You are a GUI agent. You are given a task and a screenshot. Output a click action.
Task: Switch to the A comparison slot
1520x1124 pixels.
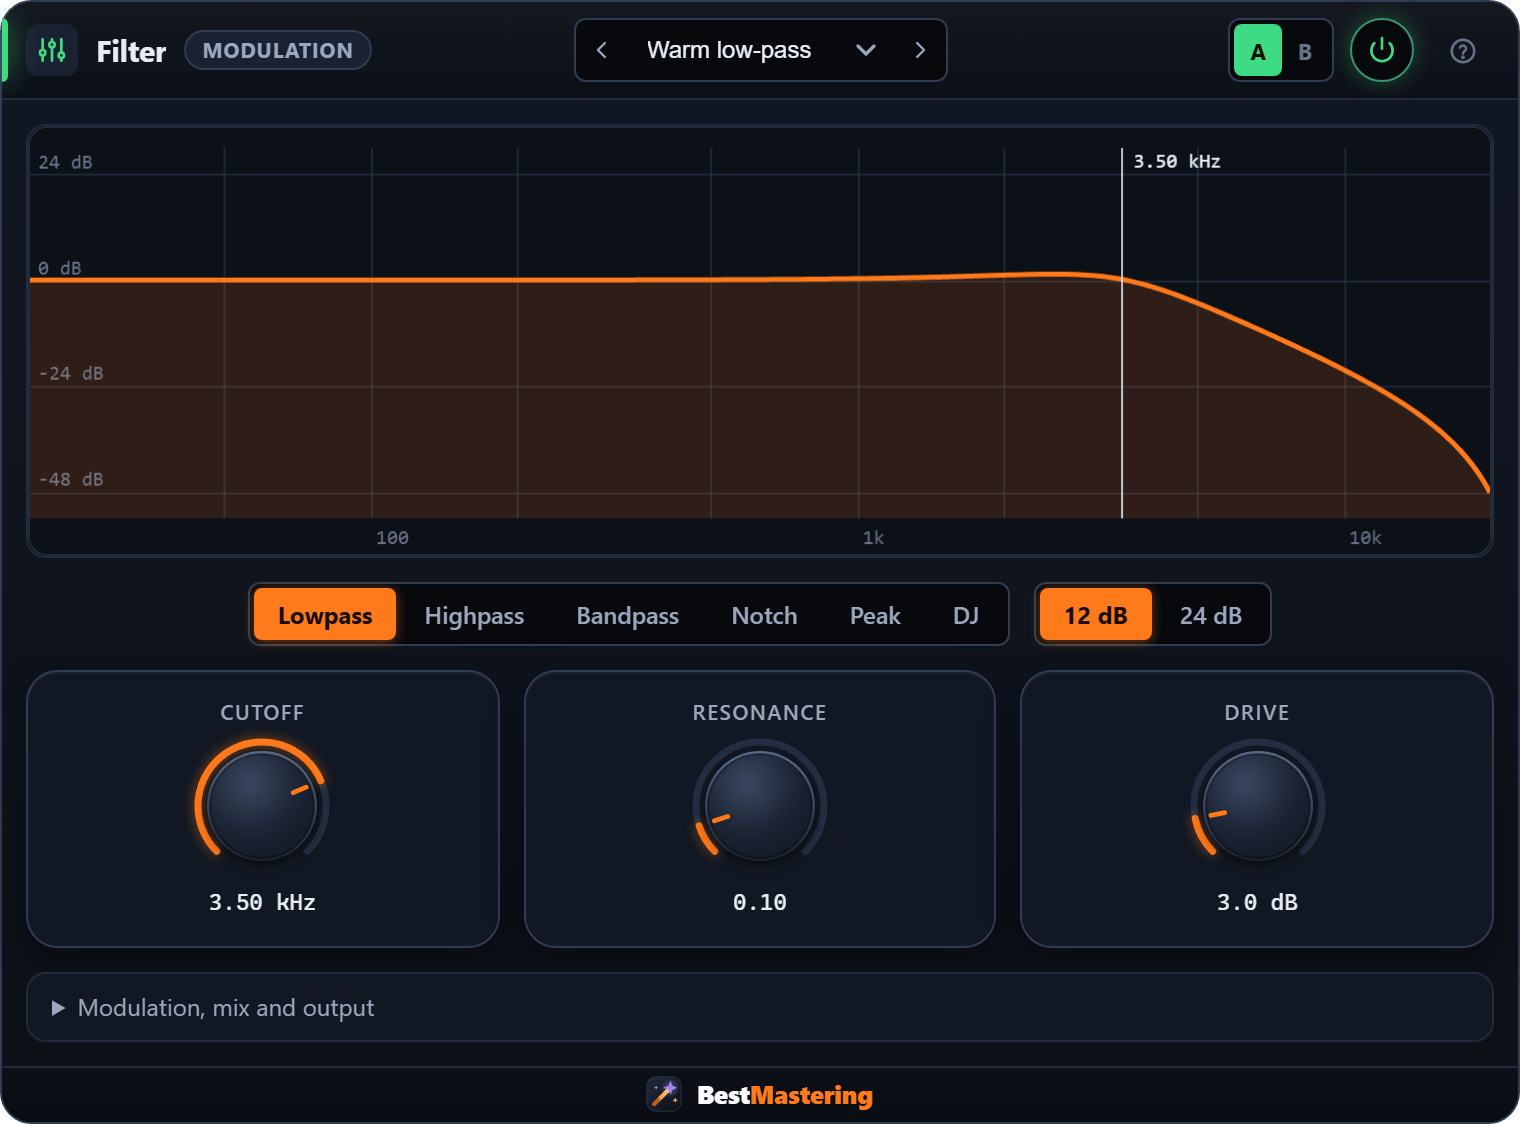1258,51
